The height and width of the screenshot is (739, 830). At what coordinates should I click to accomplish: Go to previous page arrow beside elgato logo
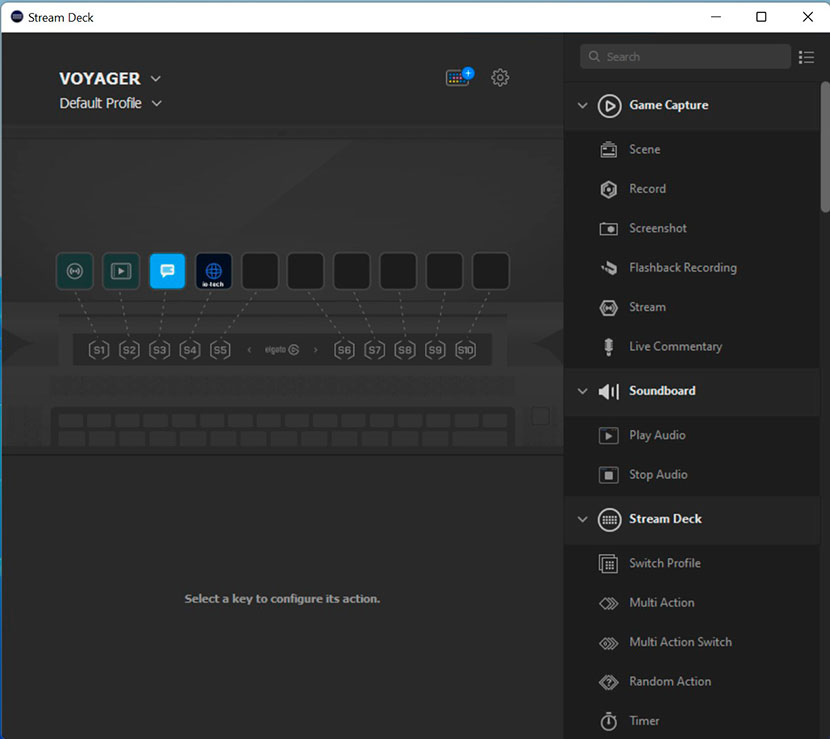tap(249, 350)
